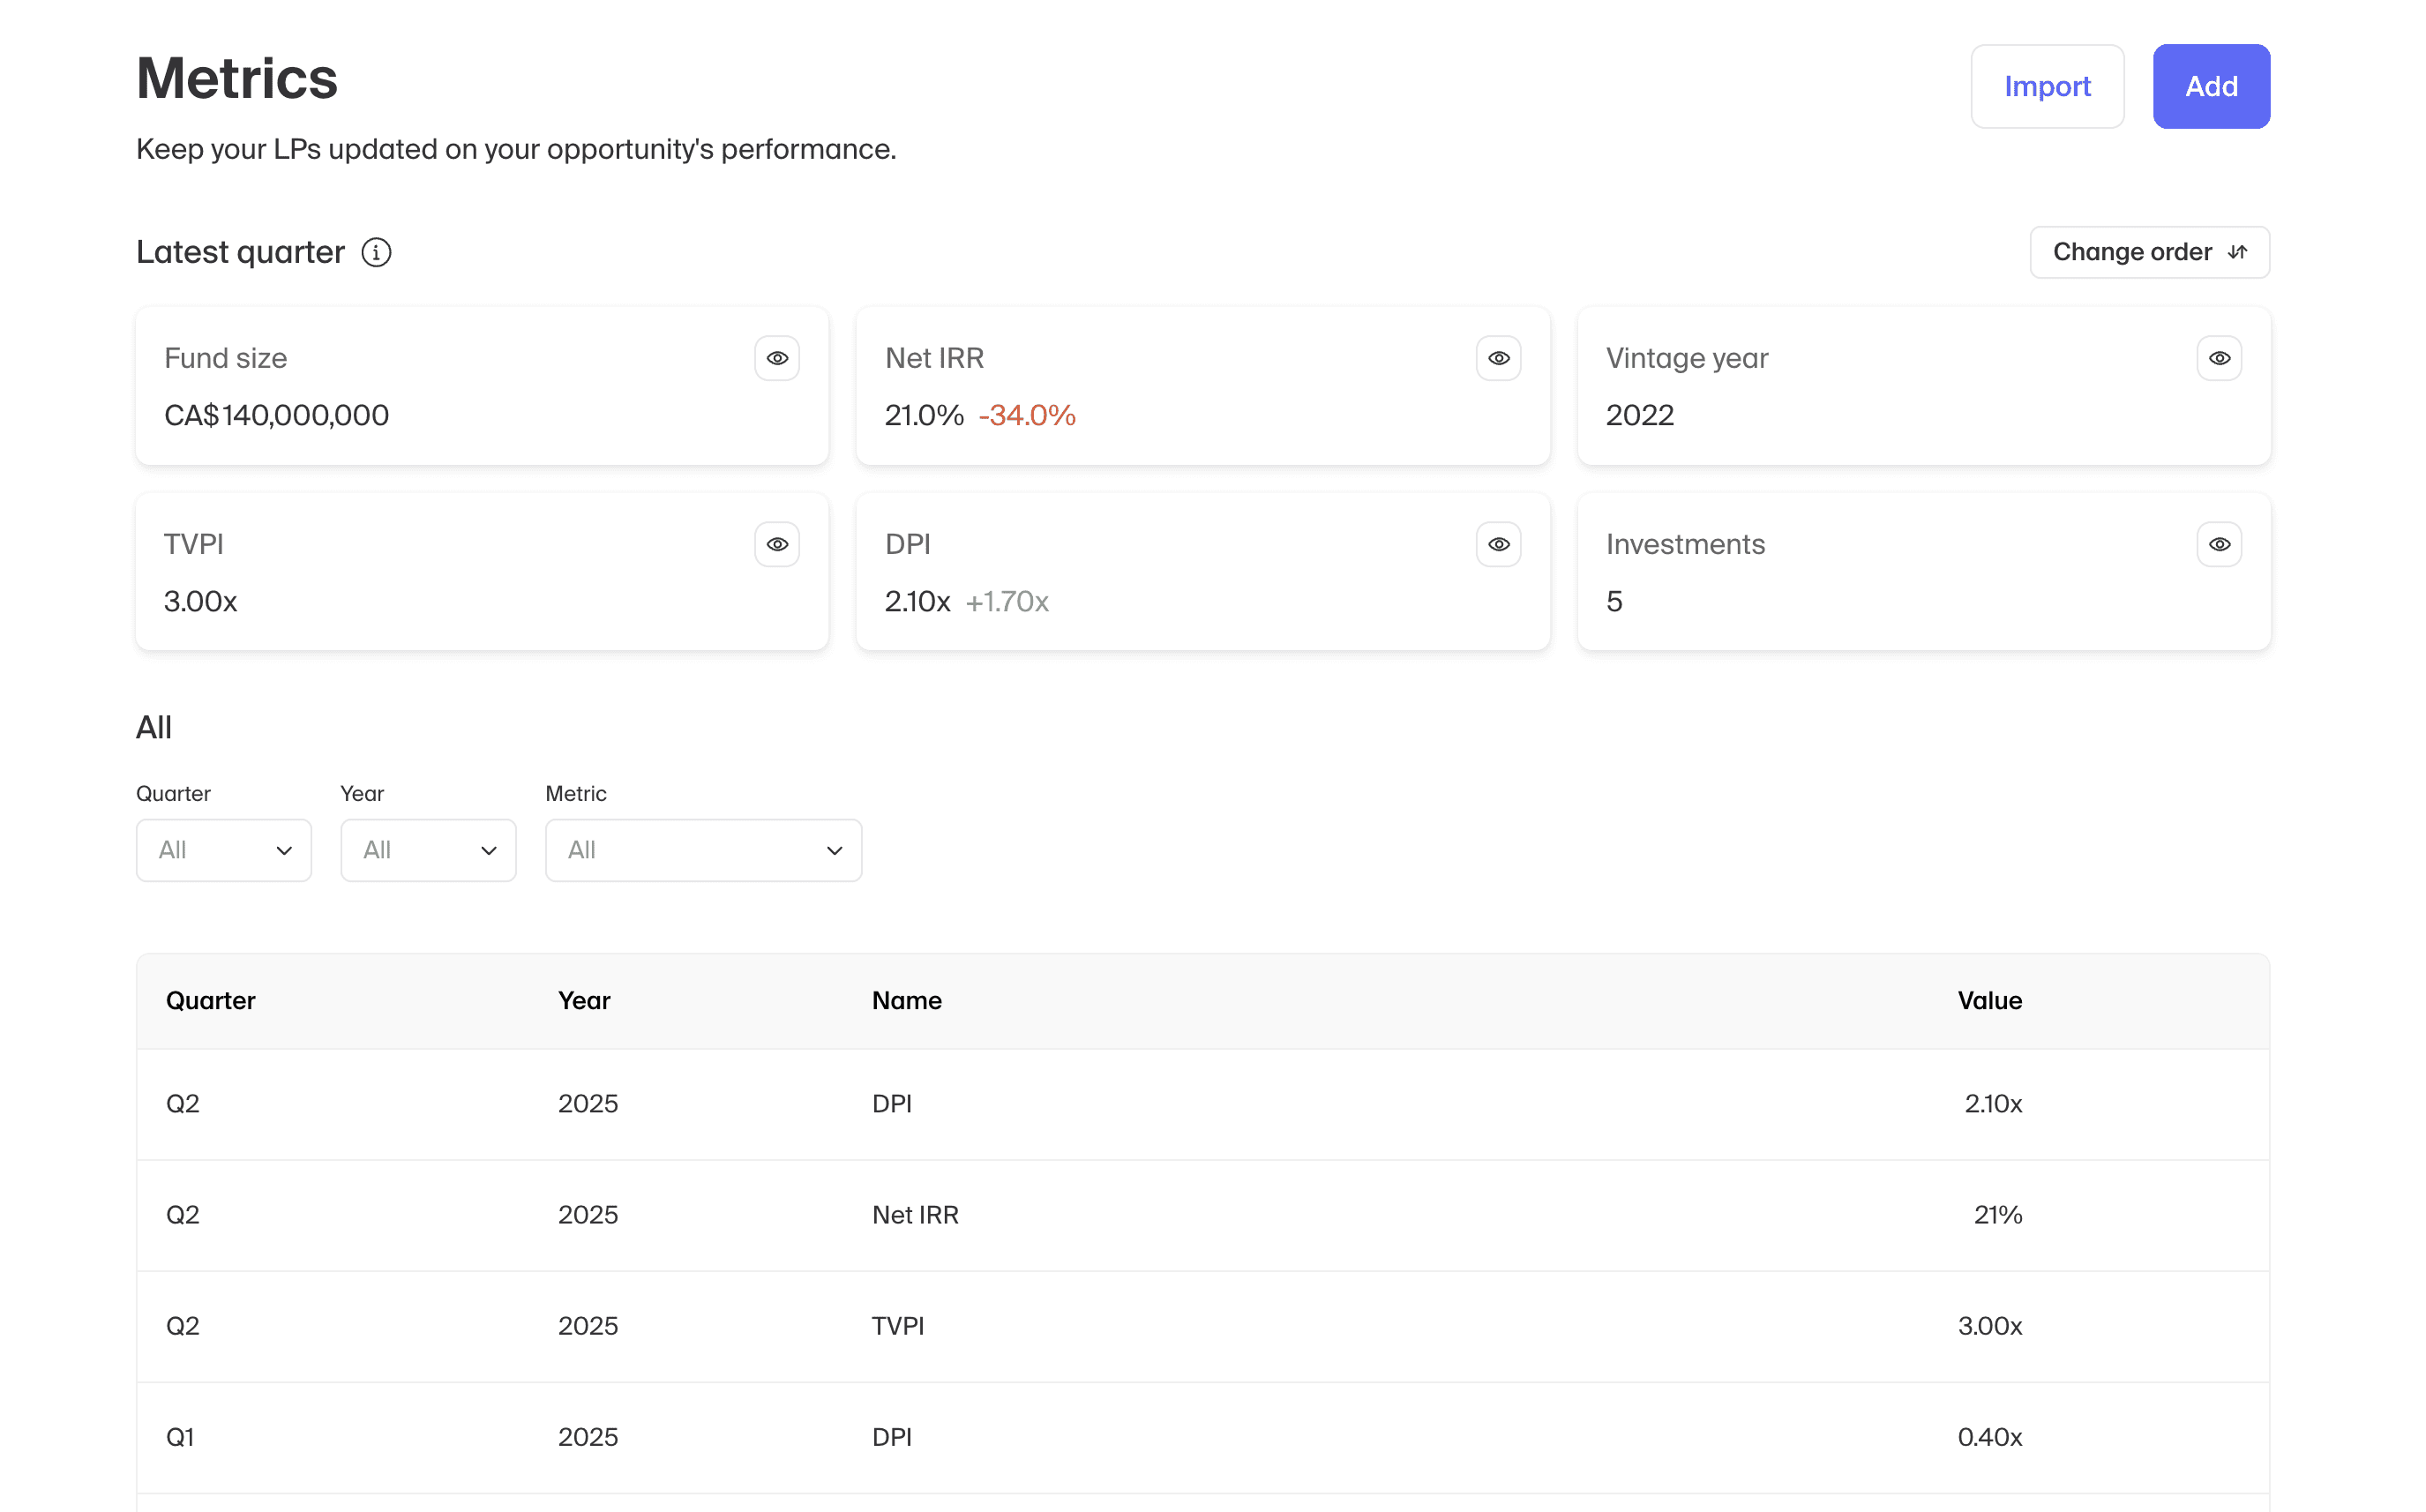Click the Add metric button
This screenshot has height=1512, width=2426.
tap(2211, 86)
